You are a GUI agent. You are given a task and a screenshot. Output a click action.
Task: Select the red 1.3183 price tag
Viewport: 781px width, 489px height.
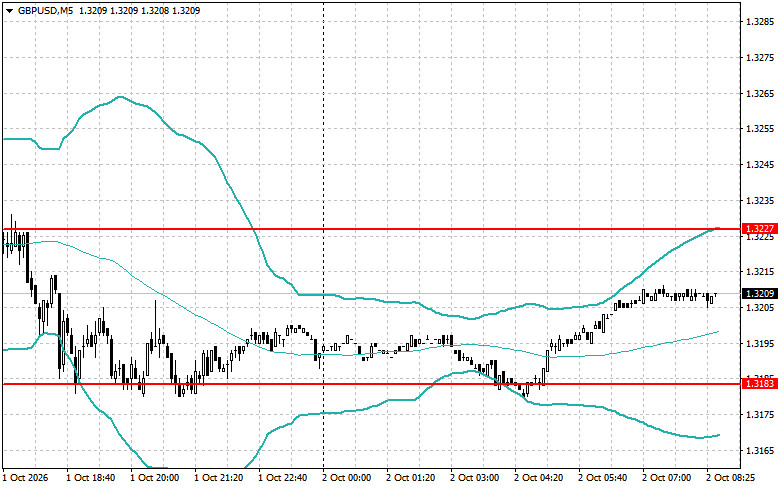tap(759, 383)
